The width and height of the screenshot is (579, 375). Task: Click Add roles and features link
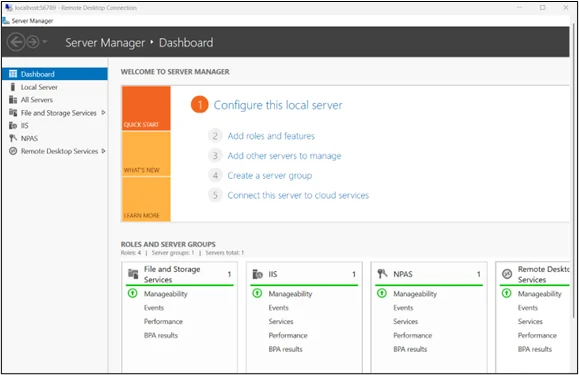pyautogui.click(x=271, y=136)
